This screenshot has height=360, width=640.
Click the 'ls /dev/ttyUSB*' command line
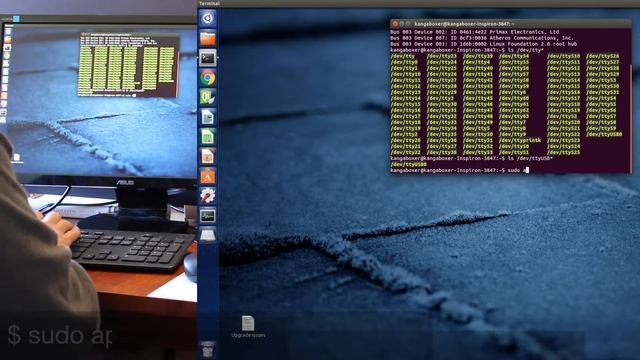[471, 158]
